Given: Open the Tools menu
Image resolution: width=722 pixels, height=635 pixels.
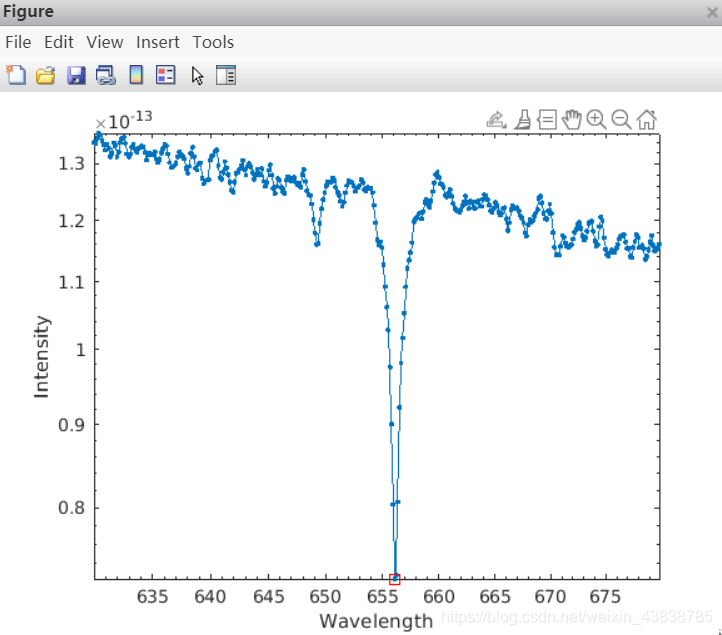Looking at the screenshot, I should 213,42.
